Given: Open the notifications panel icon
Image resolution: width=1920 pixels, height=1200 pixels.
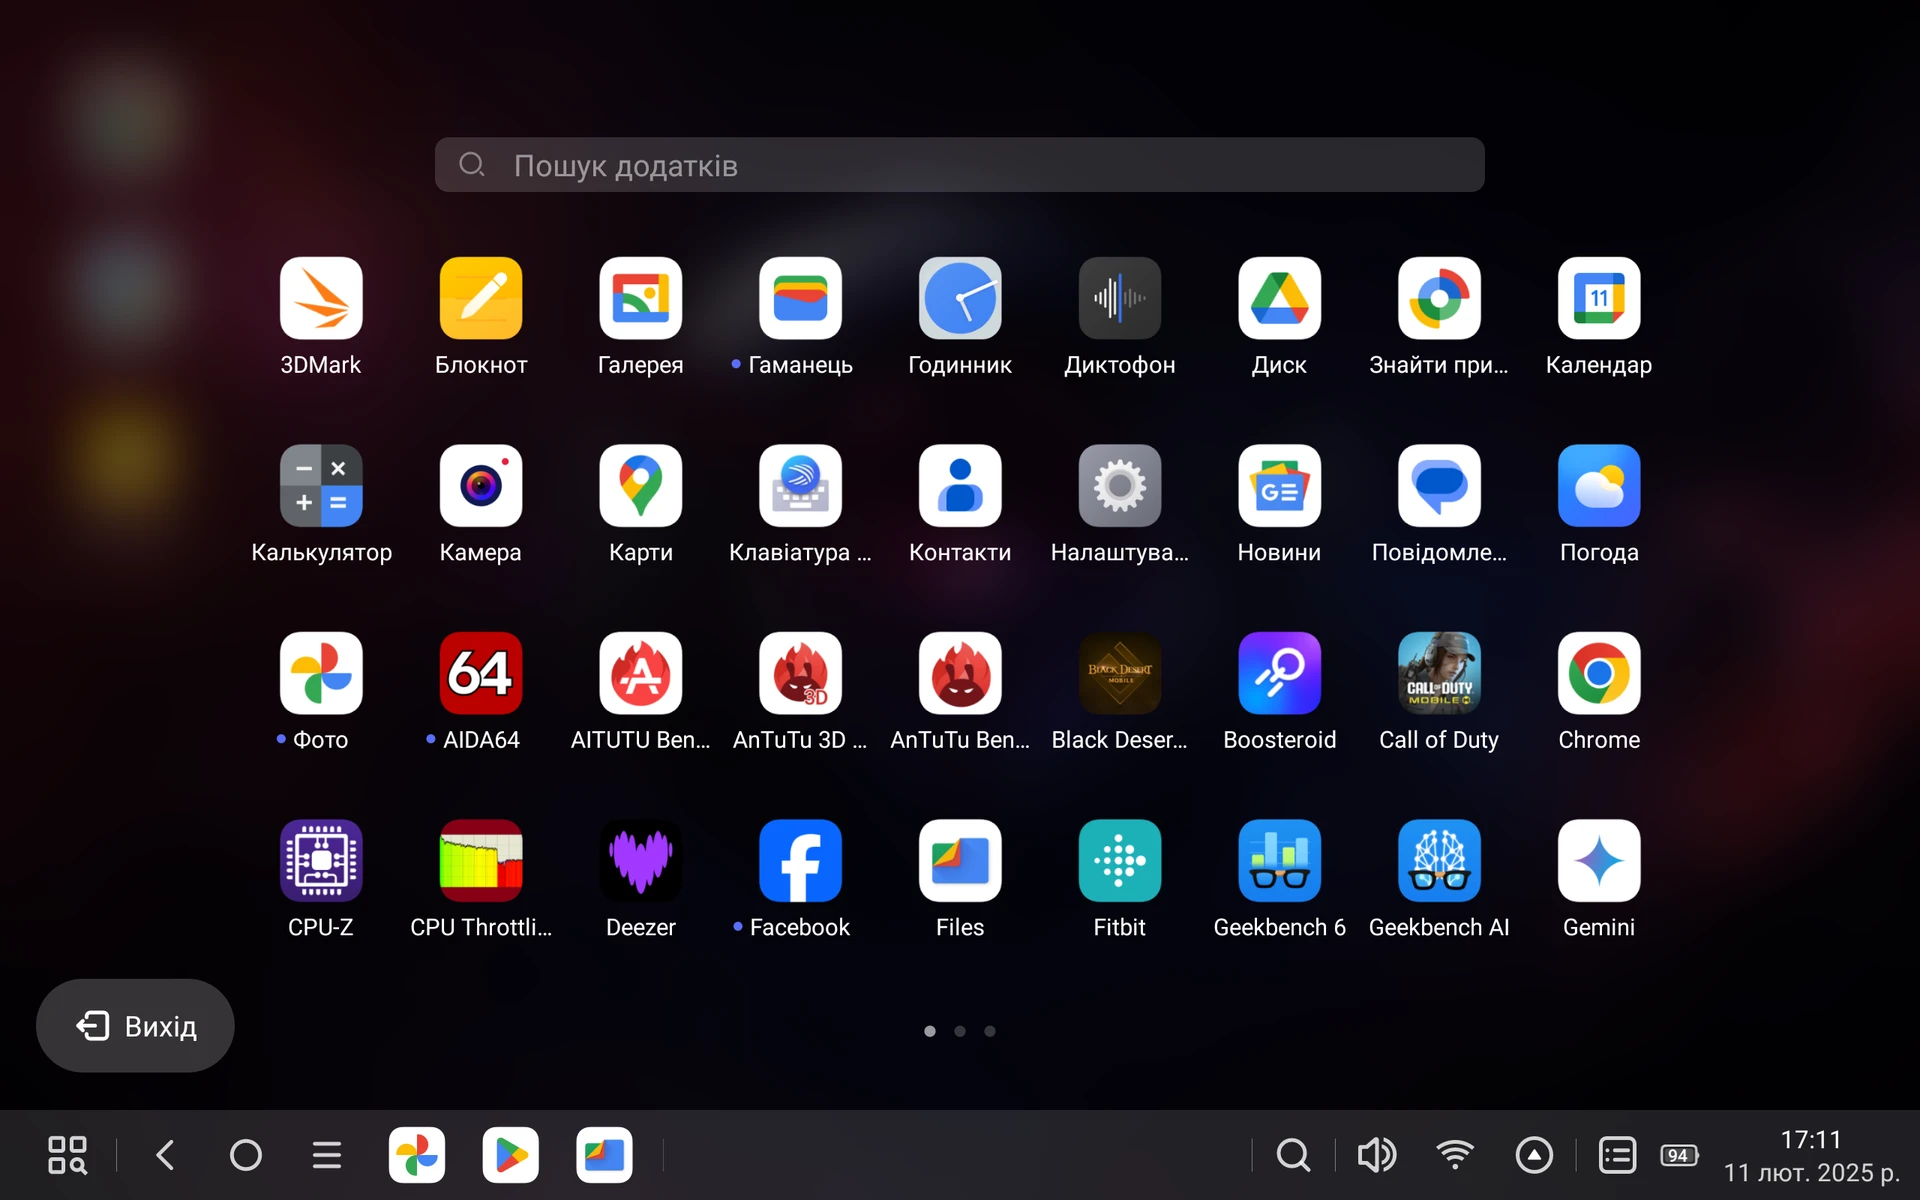Looking at the screenshot, I should coord(1617,1155).
